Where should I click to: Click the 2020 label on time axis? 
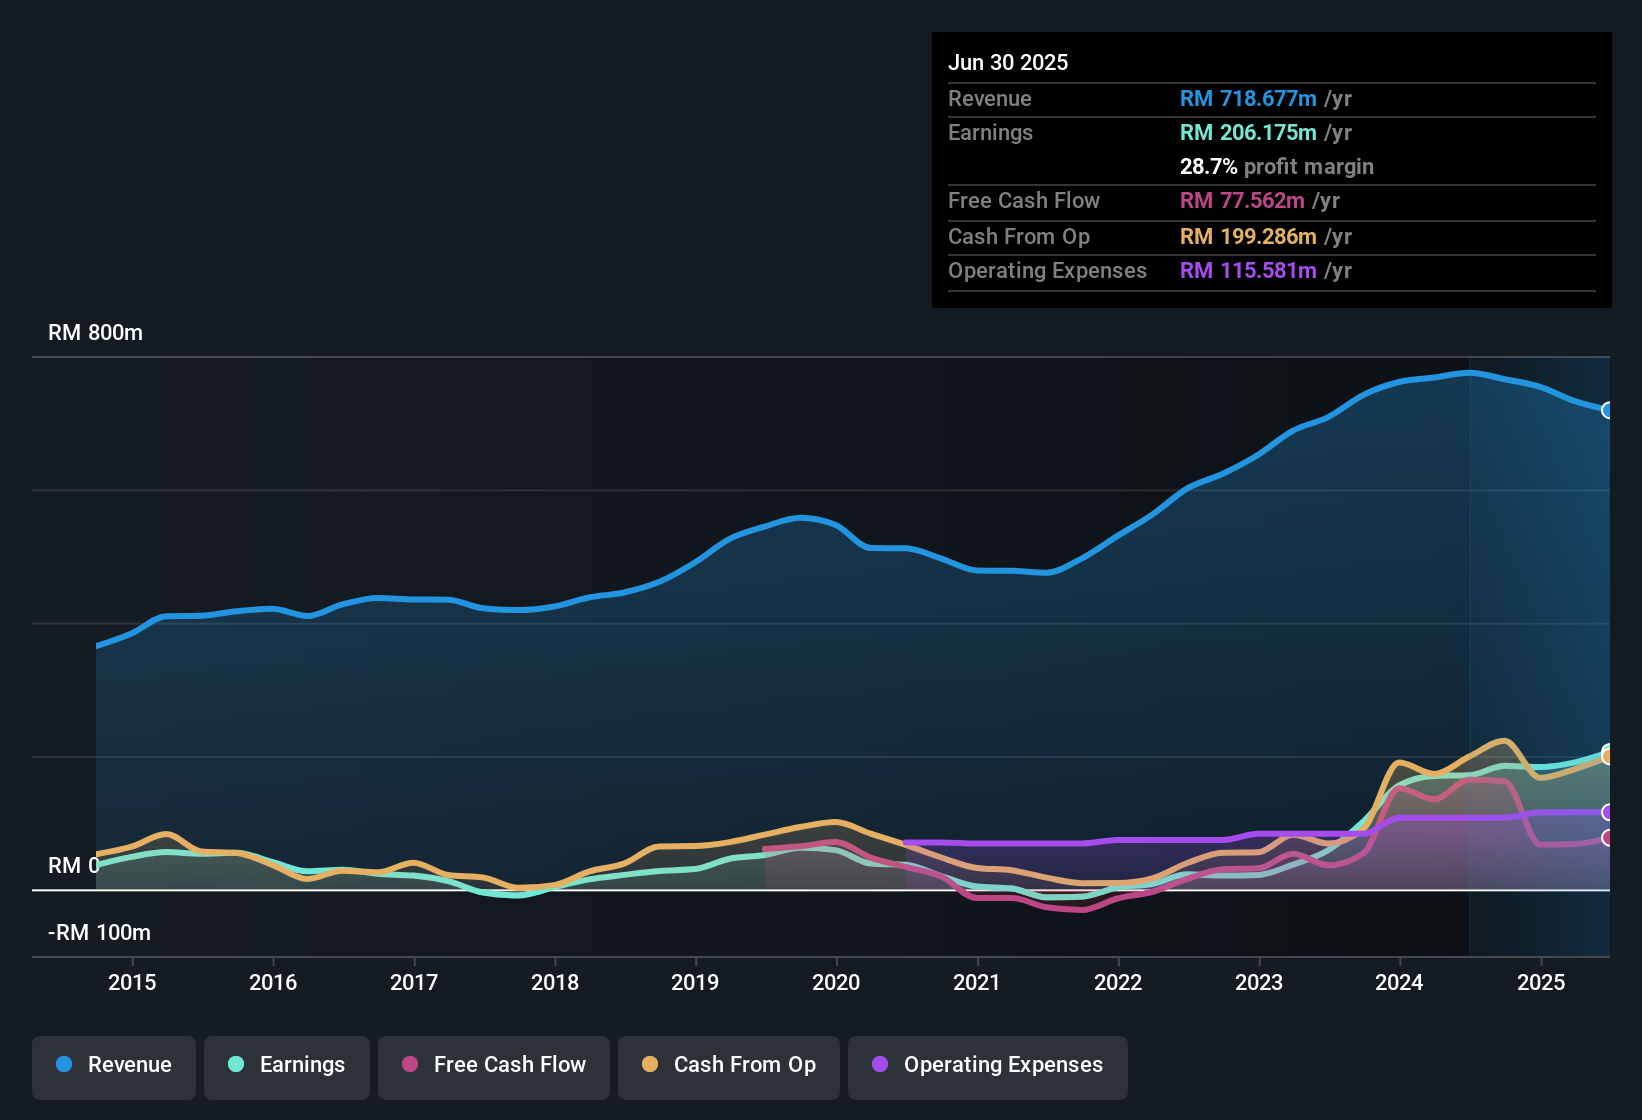(x=836, y=982)
